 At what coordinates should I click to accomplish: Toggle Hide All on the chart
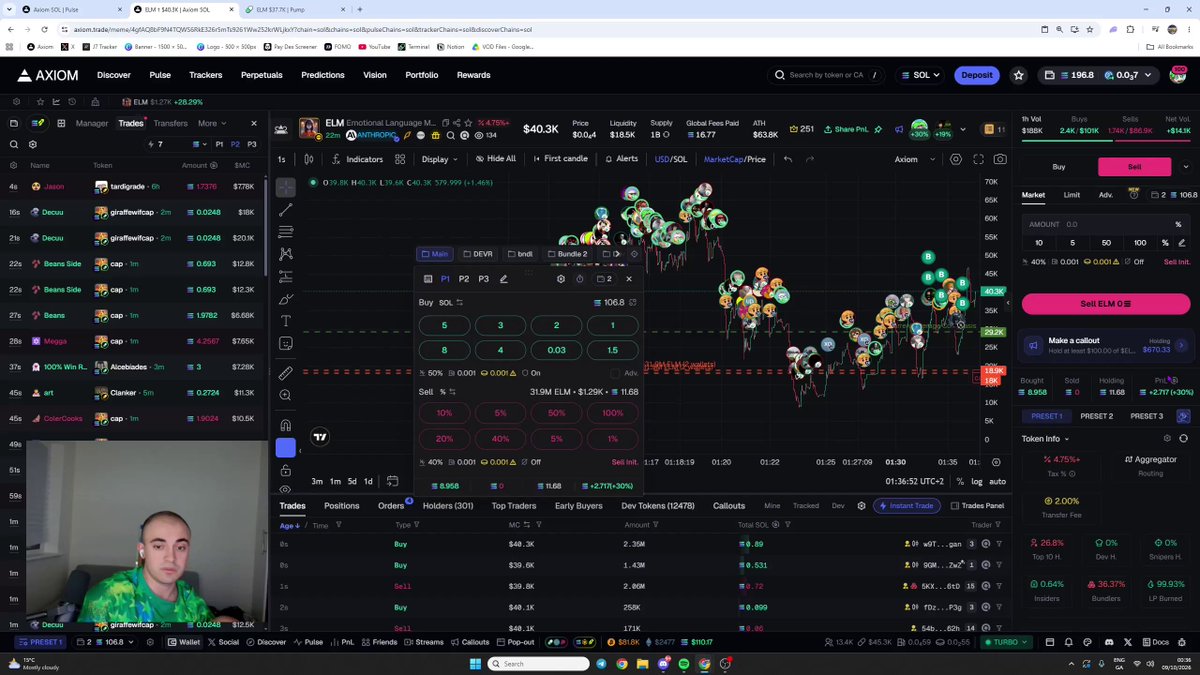(496, 159)
